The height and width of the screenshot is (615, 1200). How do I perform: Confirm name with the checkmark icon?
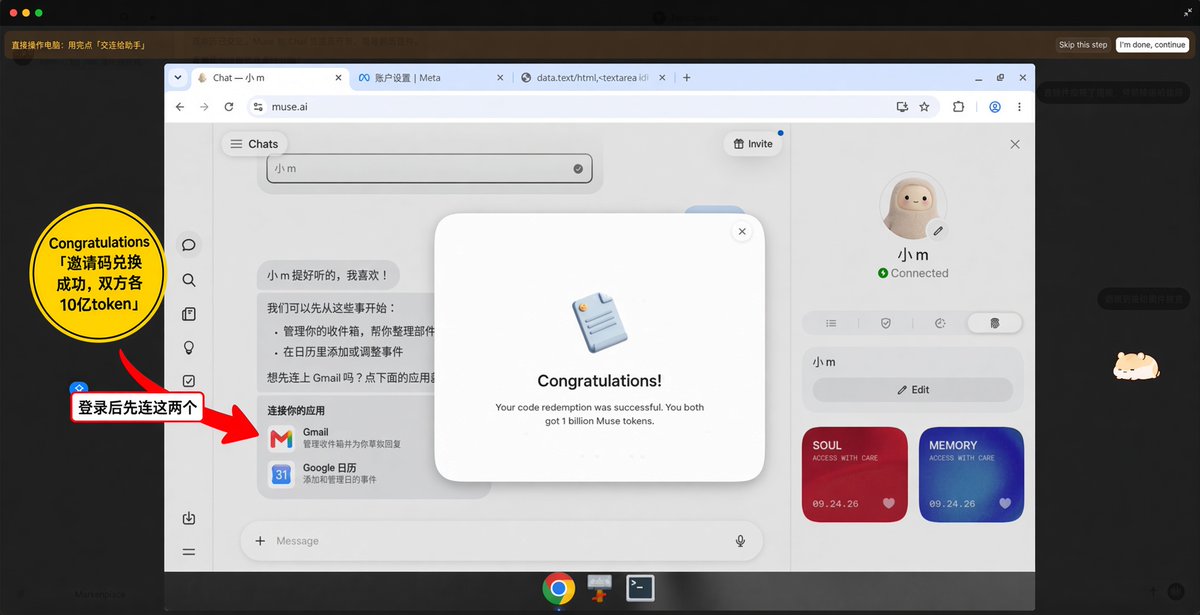point(577,169)
